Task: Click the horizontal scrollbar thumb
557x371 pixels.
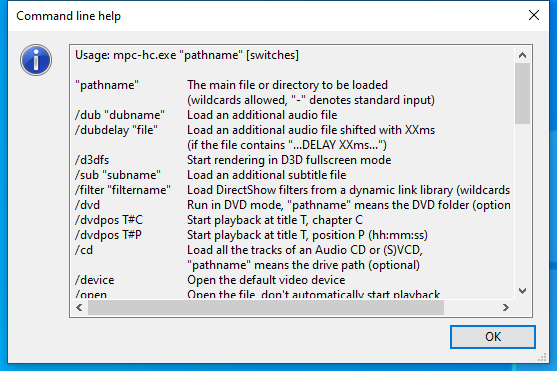Action: (x=266, y=307)
